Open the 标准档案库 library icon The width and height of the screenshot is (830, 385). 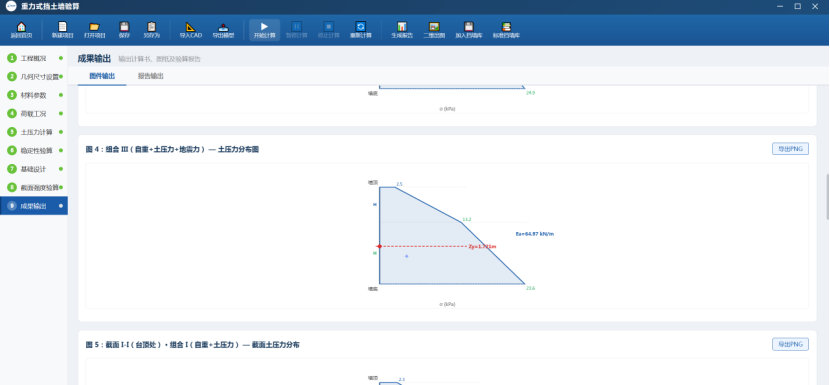[x=507, y=30]
